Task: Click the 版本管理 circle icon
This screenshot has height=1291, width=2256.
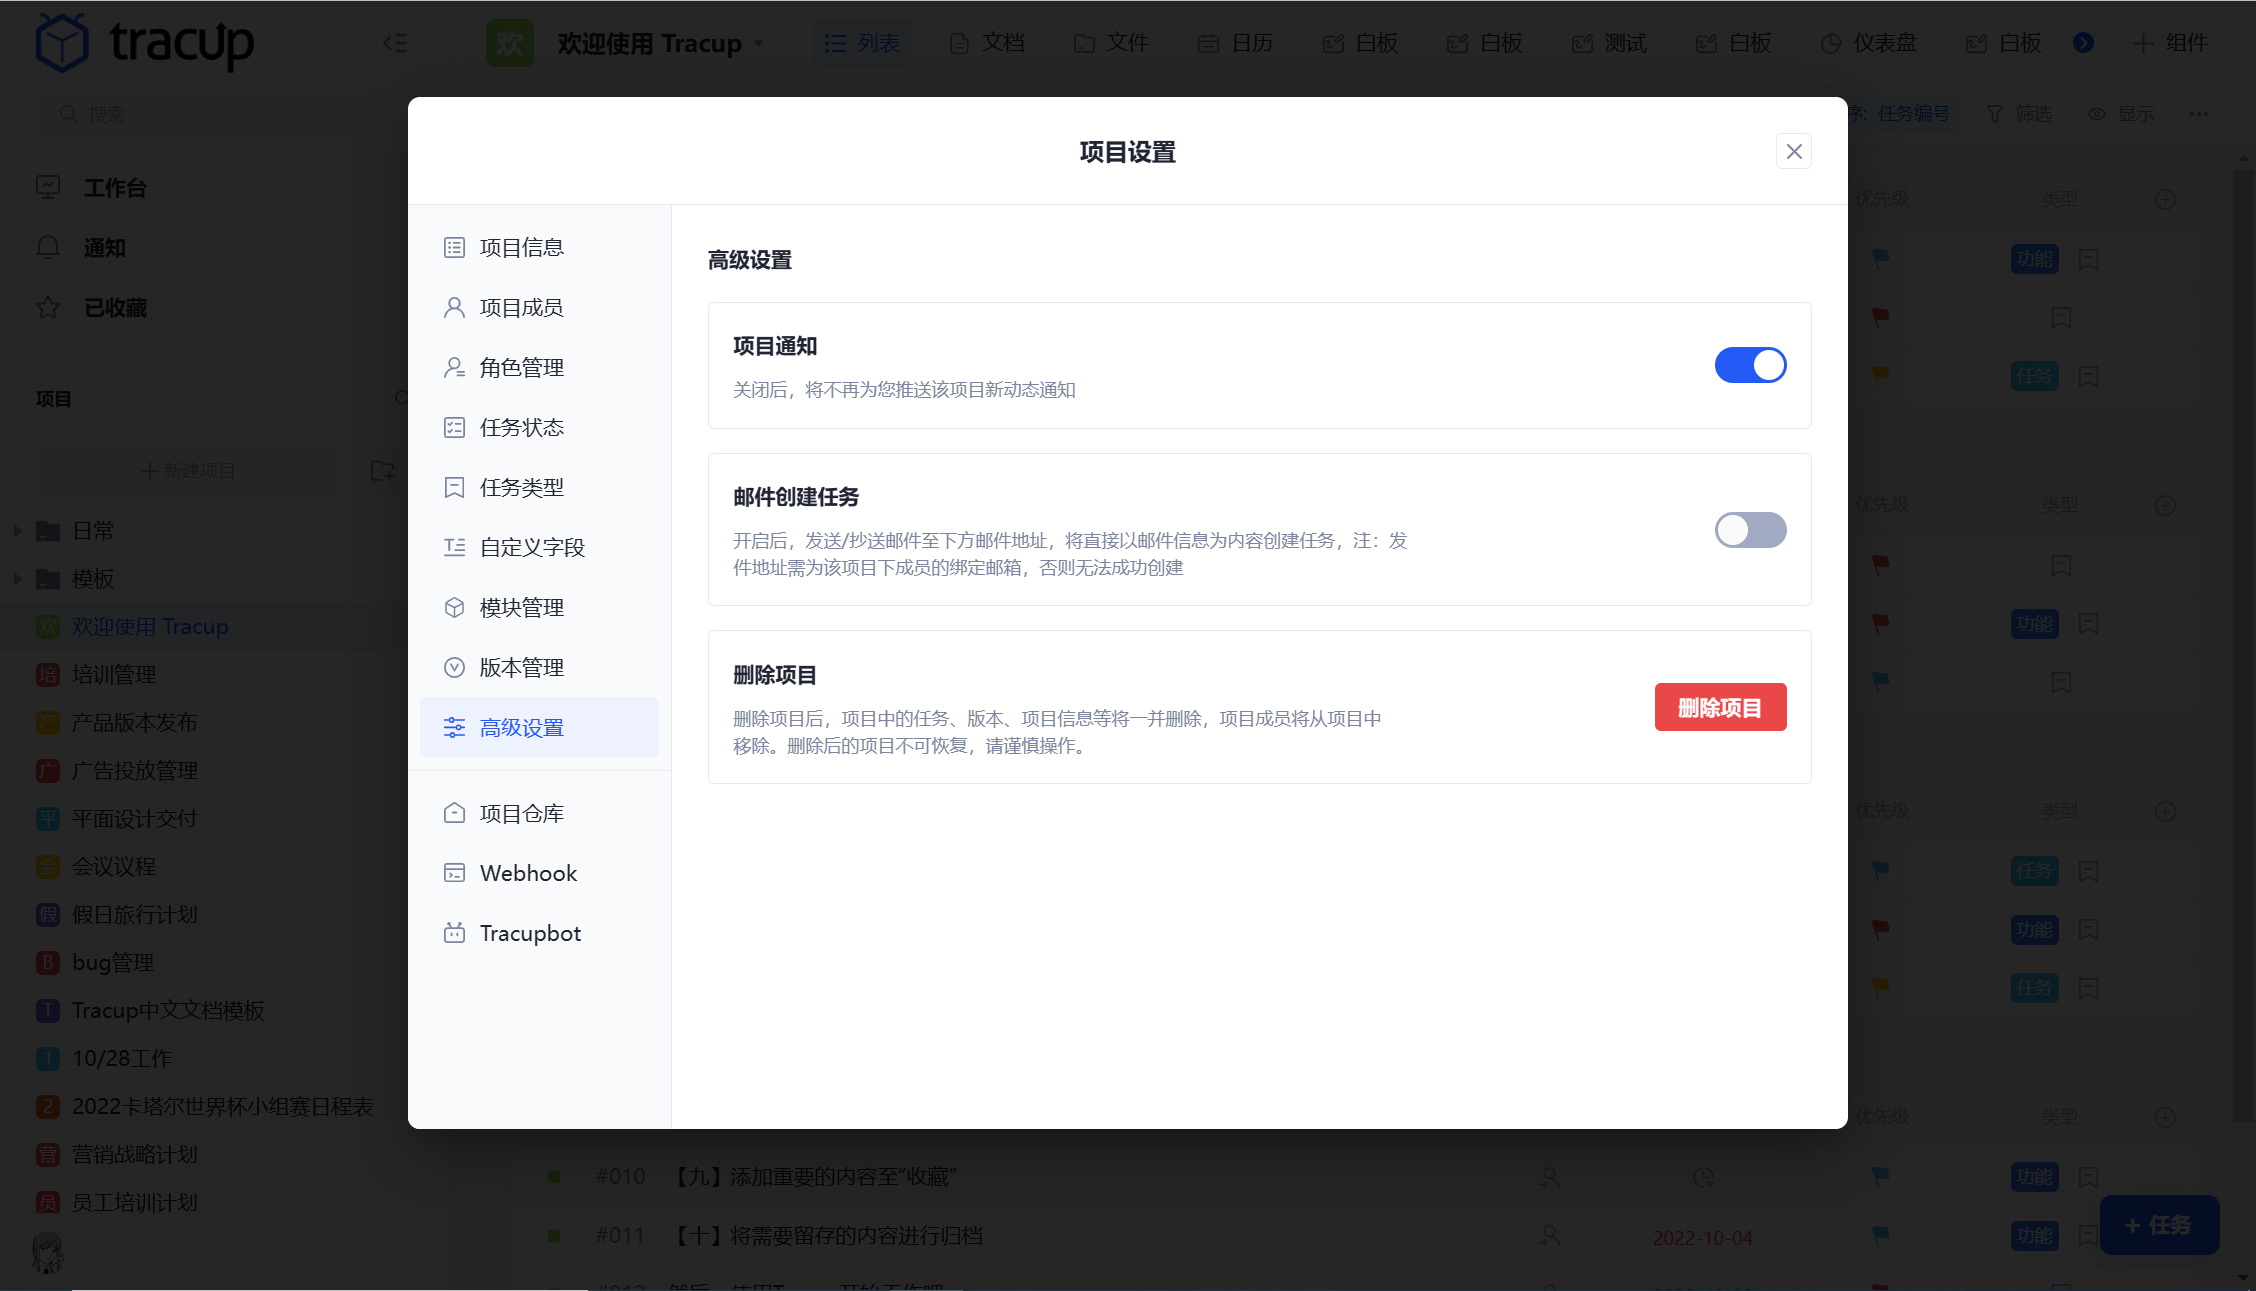Action: click(x=454, y=667)
